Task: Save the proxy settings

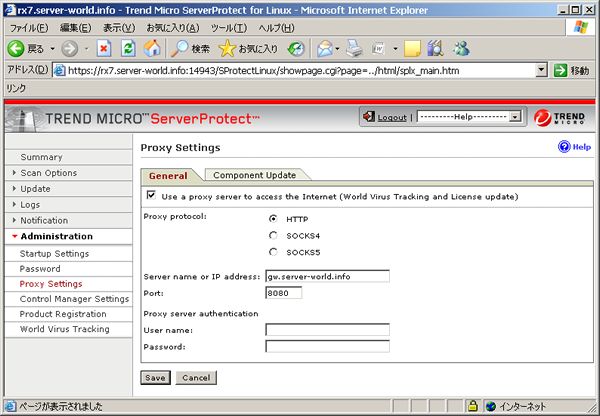Action: [154, 378]
